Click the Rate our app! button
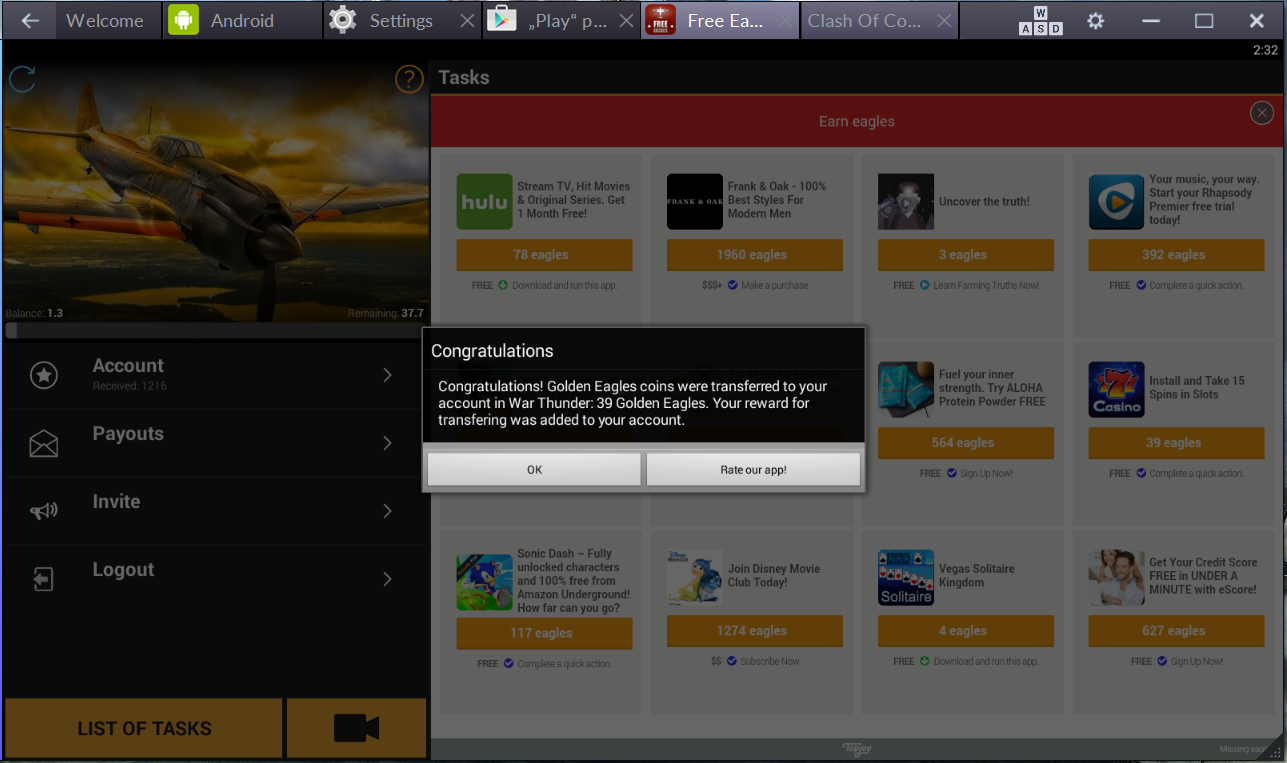Image resolution: width=1287 pixels, height=763 pixels. 753,469
